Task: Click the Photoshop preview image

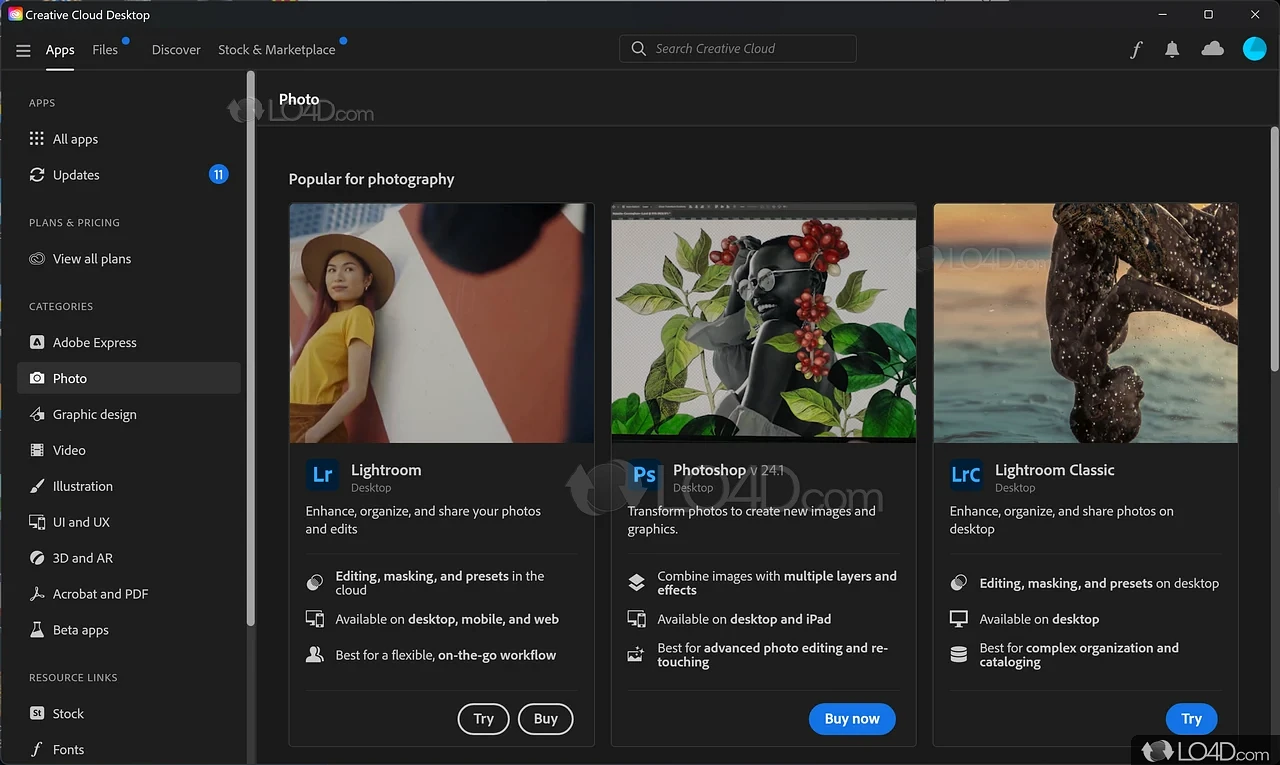Action: coord(764,323)
